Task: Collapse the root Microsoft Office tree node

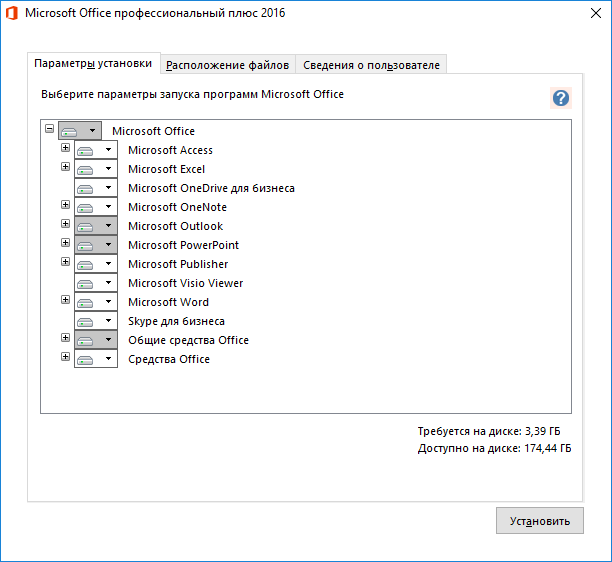Action: click(50, 129)
